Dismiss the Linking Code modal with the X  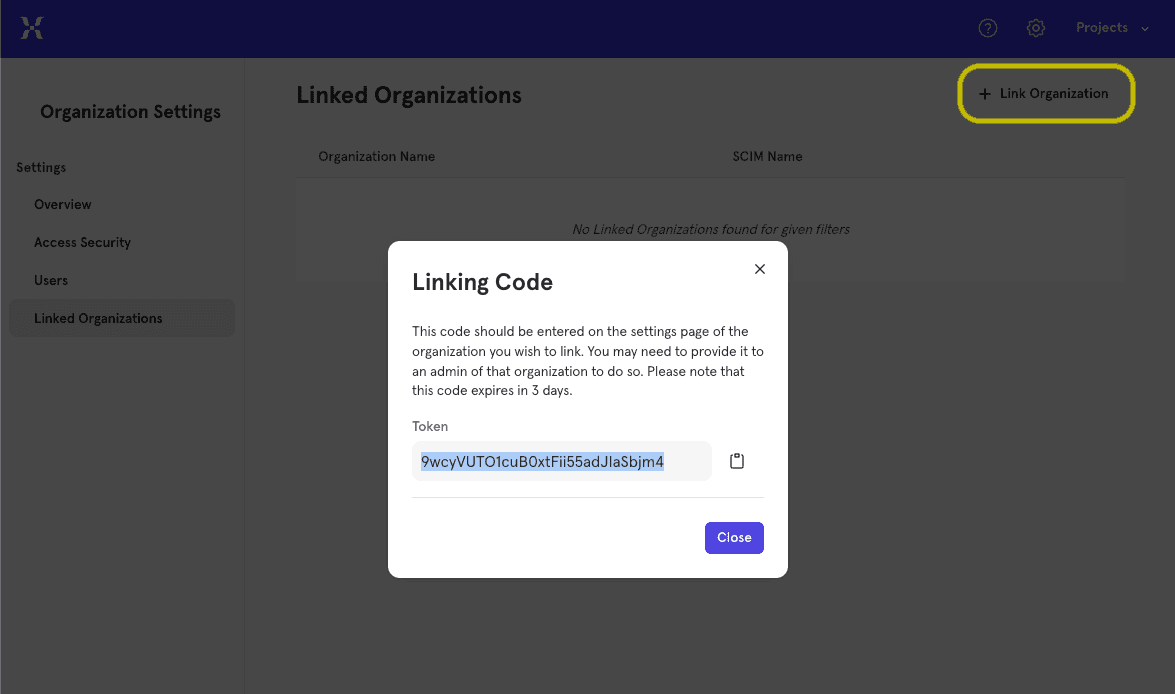[x=759, y=268]
